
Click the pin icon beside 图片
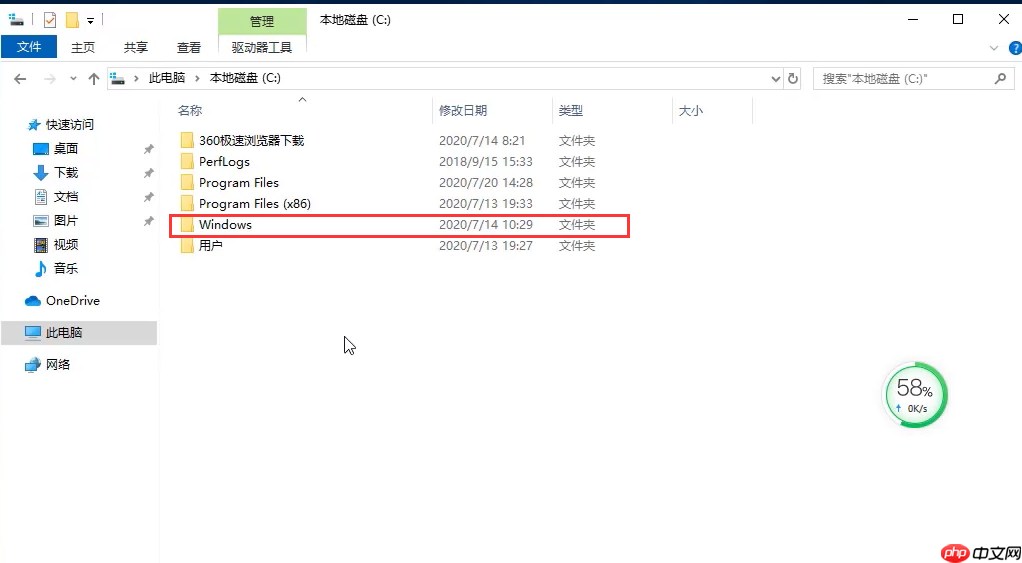[x=149, y=221]
